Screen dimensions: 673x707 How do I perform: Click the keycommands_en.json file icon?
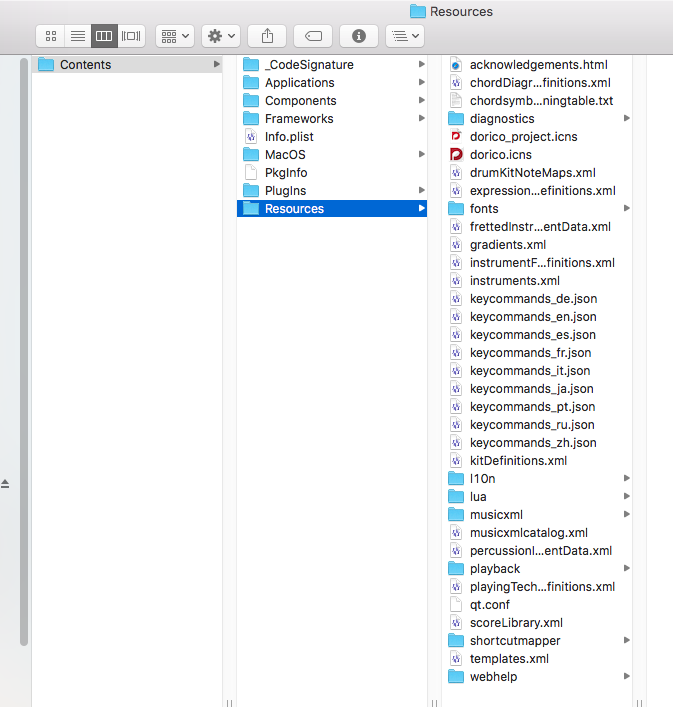pyautogui.click(x=456, y=317)
